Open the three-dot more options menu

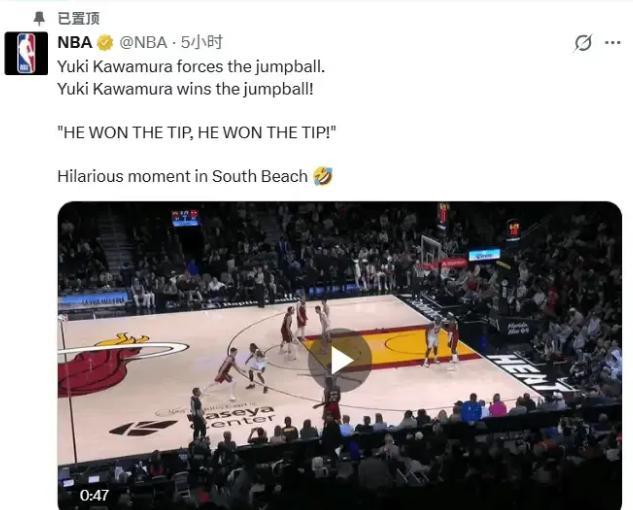click(x=613, y=42)
